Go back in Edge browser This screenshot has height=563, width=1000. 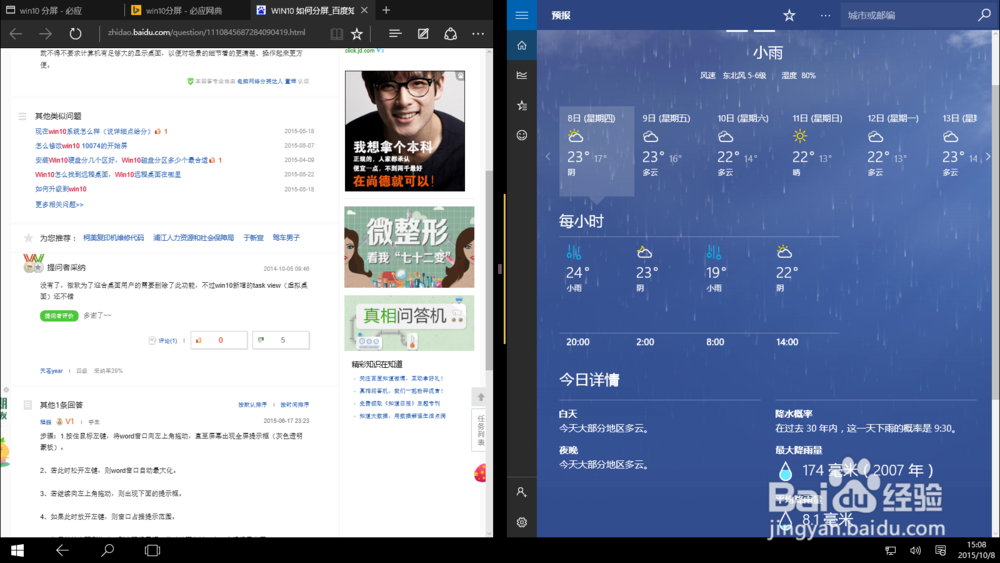(x=16, y=34)
